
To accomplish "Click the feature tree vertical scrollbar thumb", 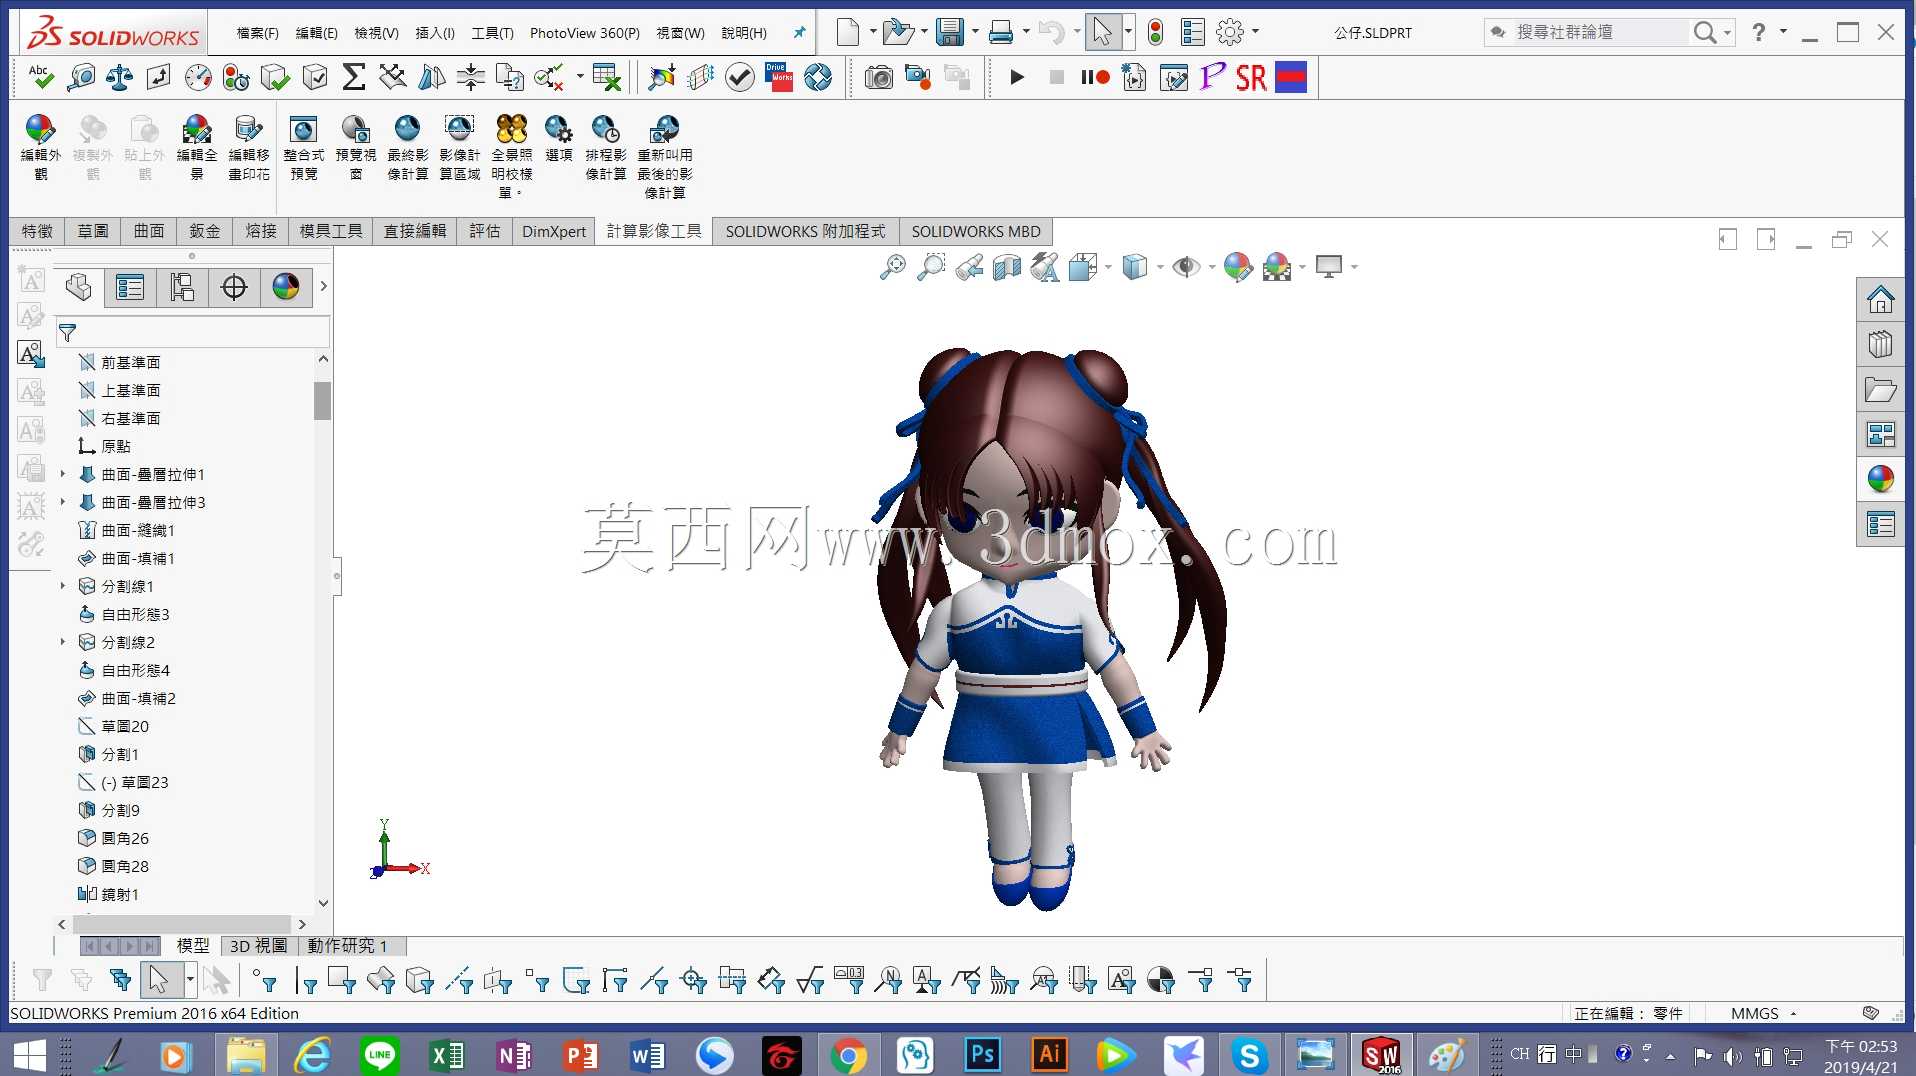I will coord(322,401).
